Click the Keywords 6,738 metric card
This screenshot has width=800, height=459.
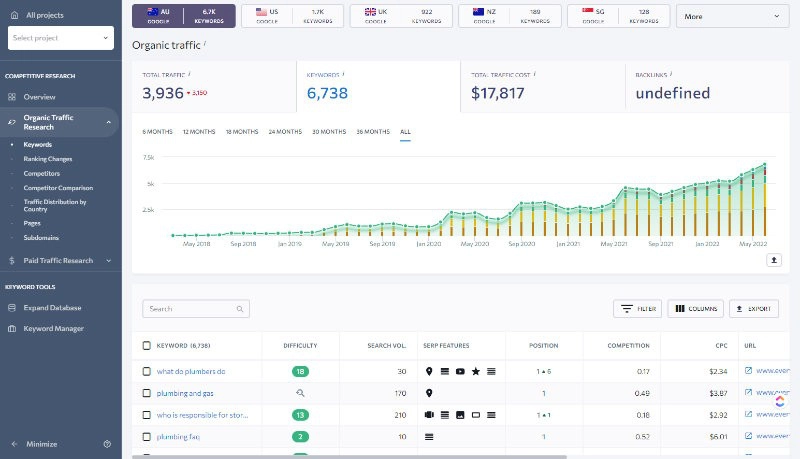pyautogui.click(x=378, y=86)
